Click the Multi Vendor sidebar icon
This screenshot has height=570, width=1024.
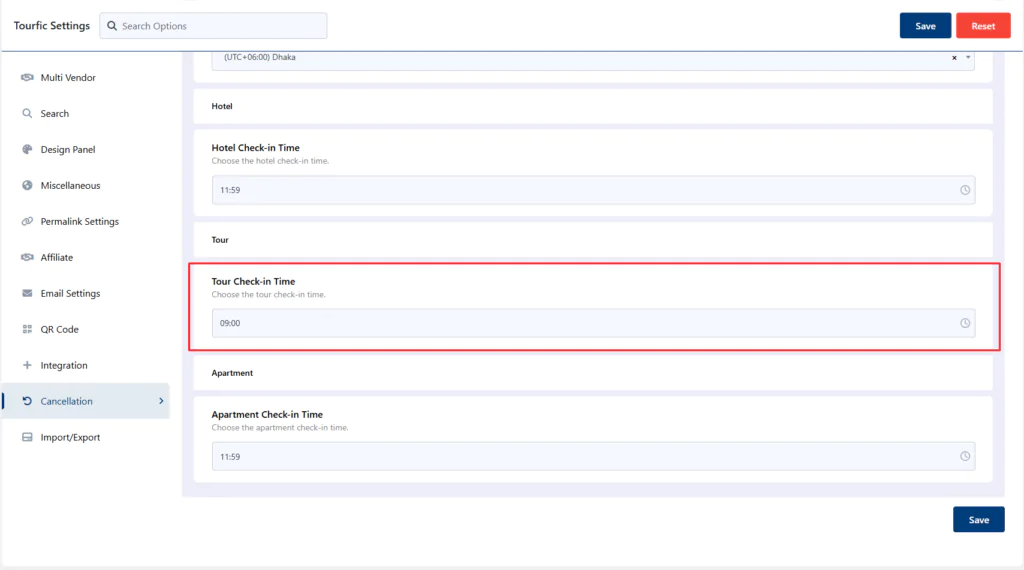pyautogui.click(x=27, y=77)
